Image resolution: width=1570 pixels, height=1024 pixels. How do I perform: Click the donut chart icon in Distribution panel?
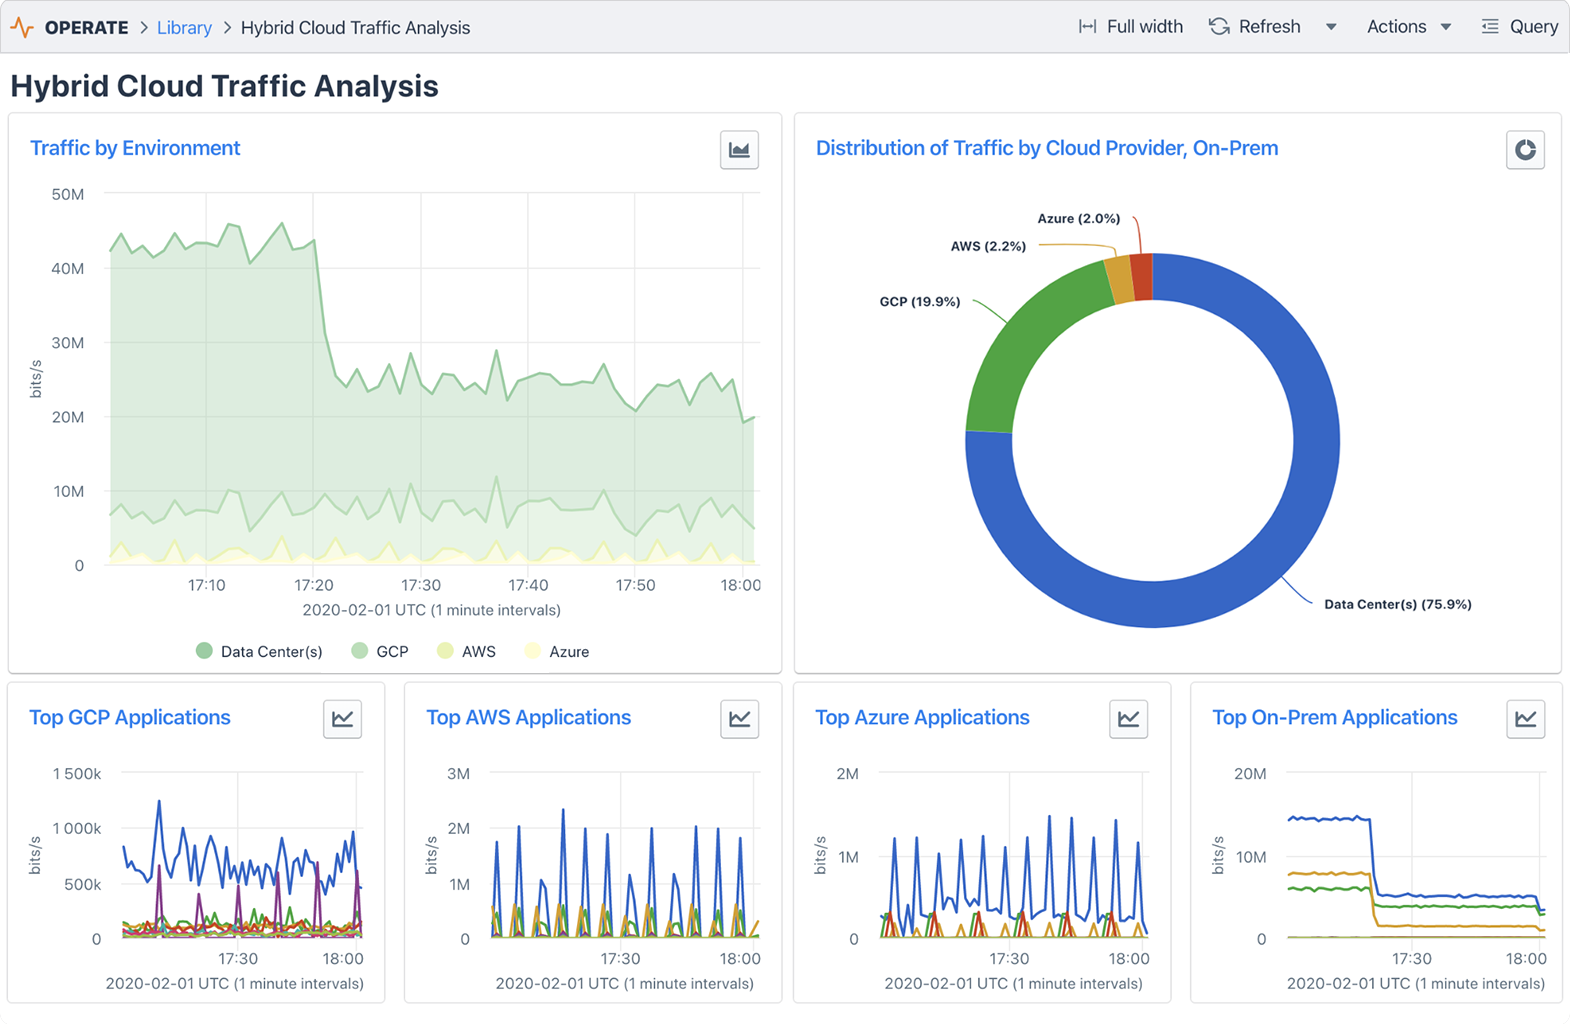pos(1525,150)
